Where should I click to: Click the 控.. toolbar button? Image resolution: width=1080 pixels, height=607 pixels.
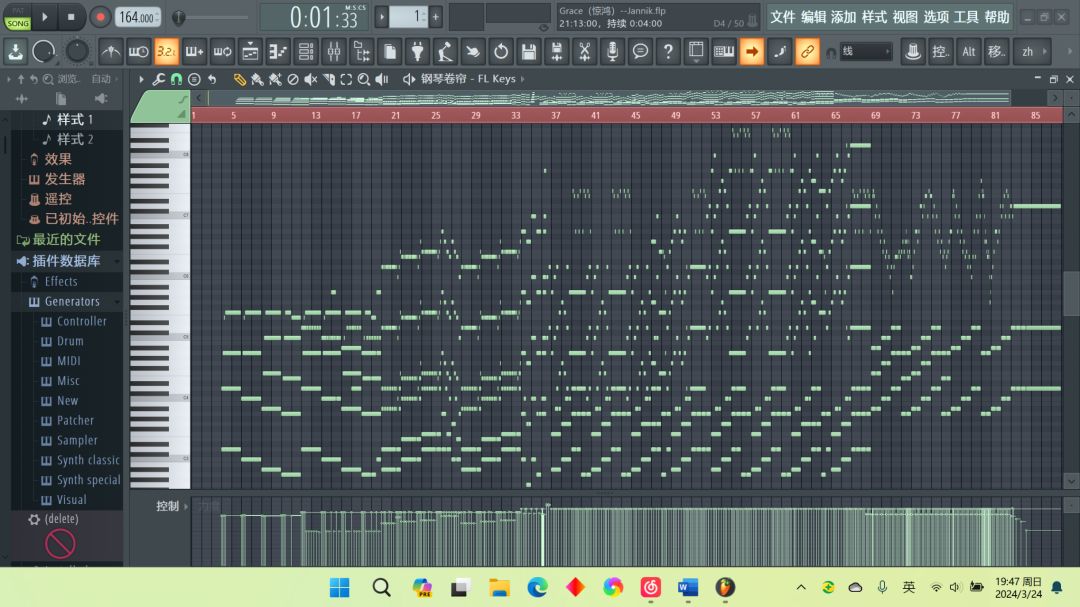pyautogui.click(x=940, y=51)
